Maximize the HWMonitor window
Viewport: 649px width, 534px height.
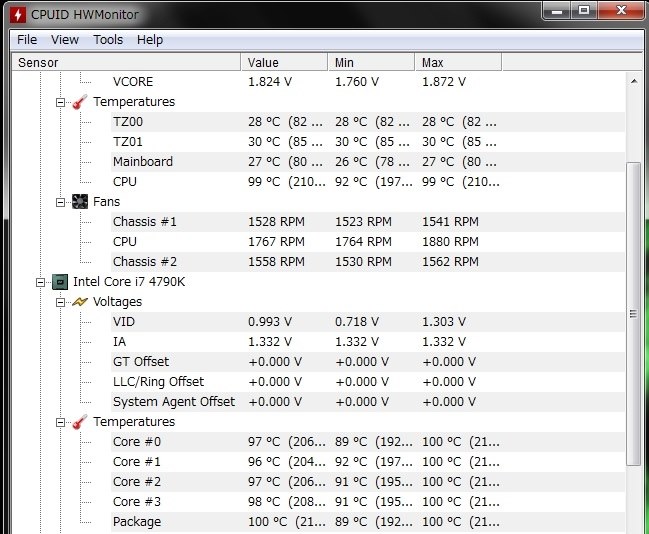pyautogui.click(x=584, y=11)
